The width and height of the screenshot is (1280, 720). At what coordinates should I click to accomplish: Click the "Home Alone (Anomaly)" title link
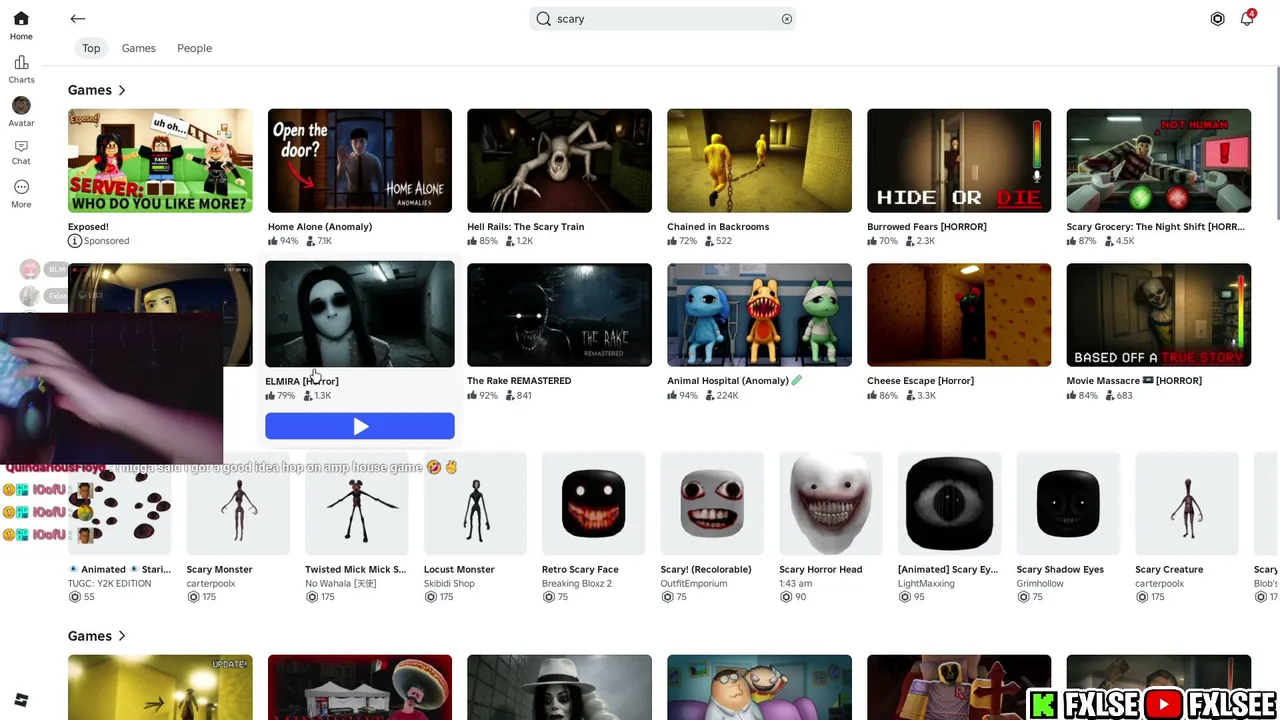tap(320, 227)
